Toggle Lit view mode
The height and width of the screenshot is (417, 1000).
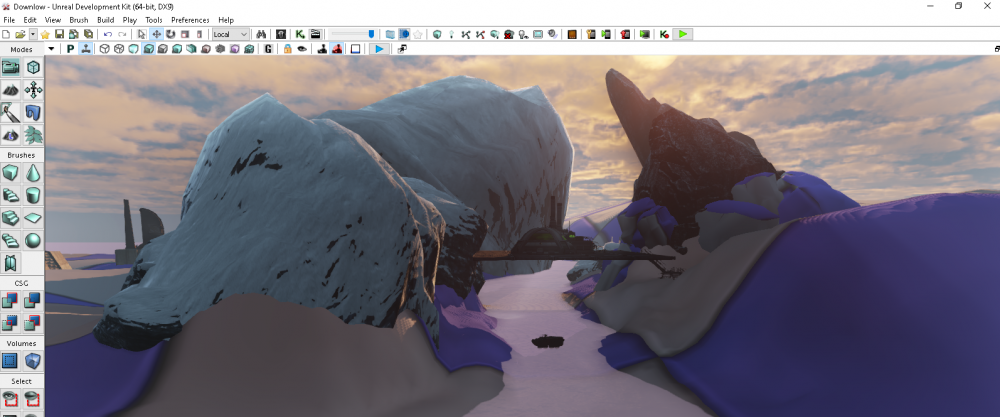coord(148,49)
